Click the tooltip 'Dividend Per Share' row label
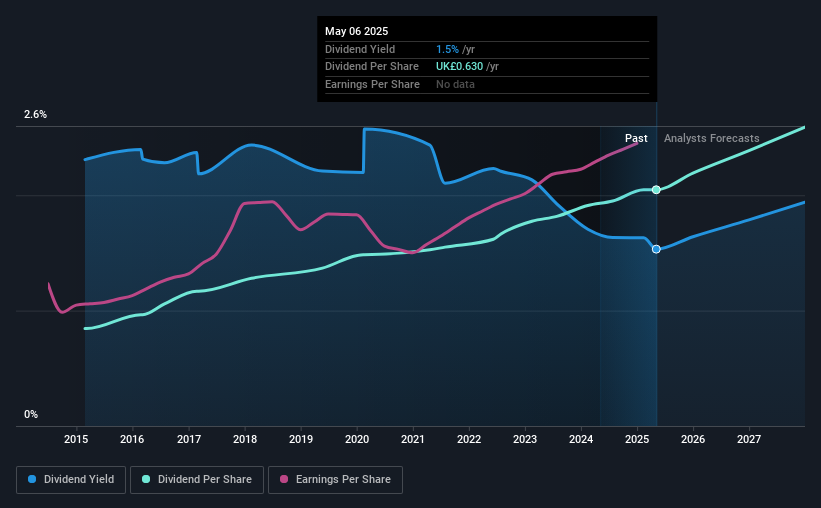Viewport: 821px width, 508px height. (x=372, y=67)
